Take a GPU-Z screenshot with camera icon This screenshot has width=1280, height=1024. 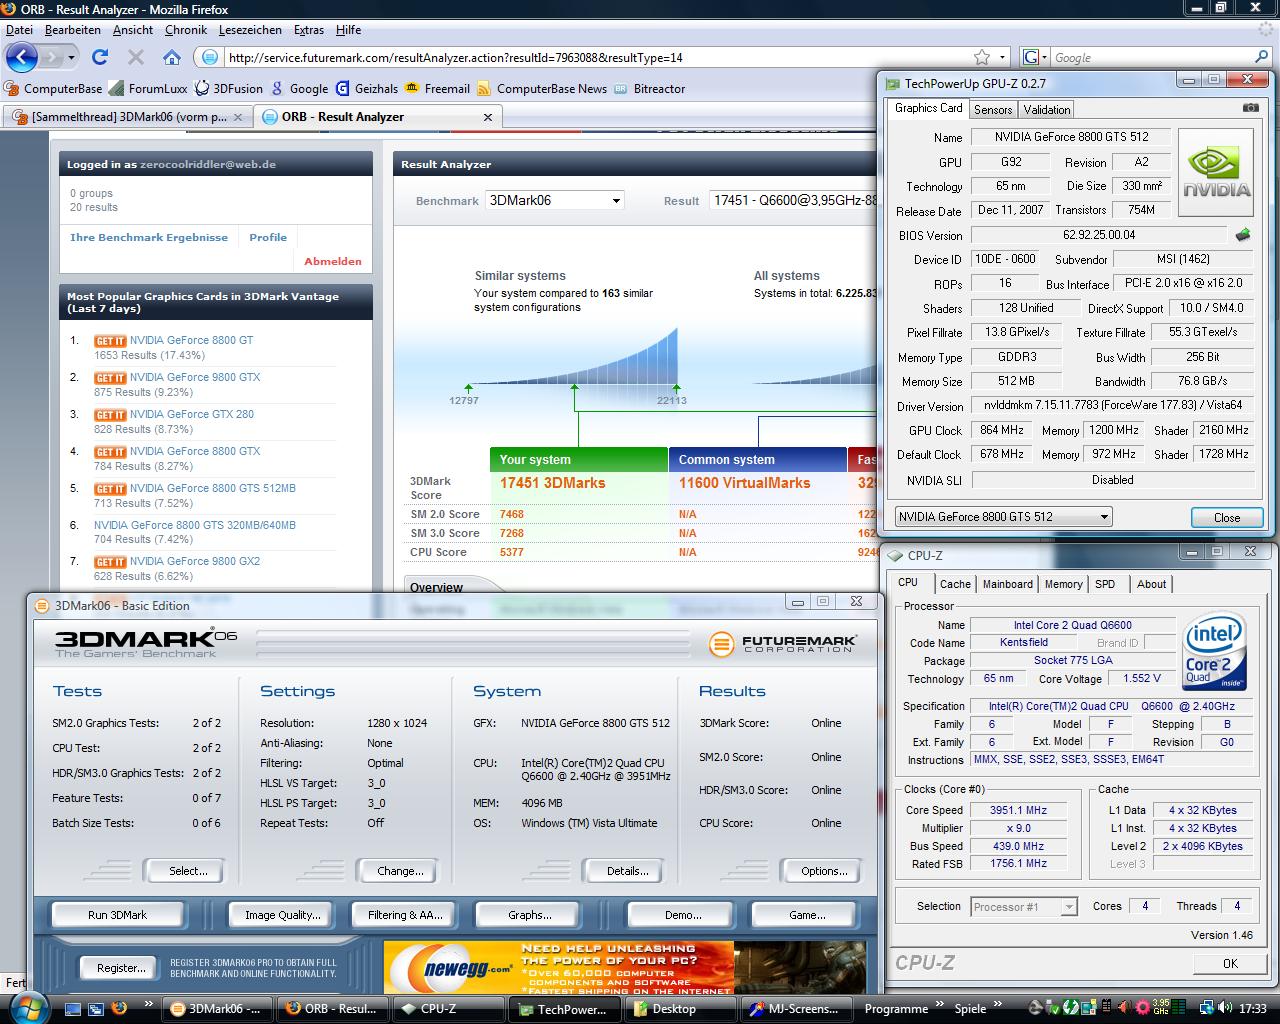(x=1250, y=107)
